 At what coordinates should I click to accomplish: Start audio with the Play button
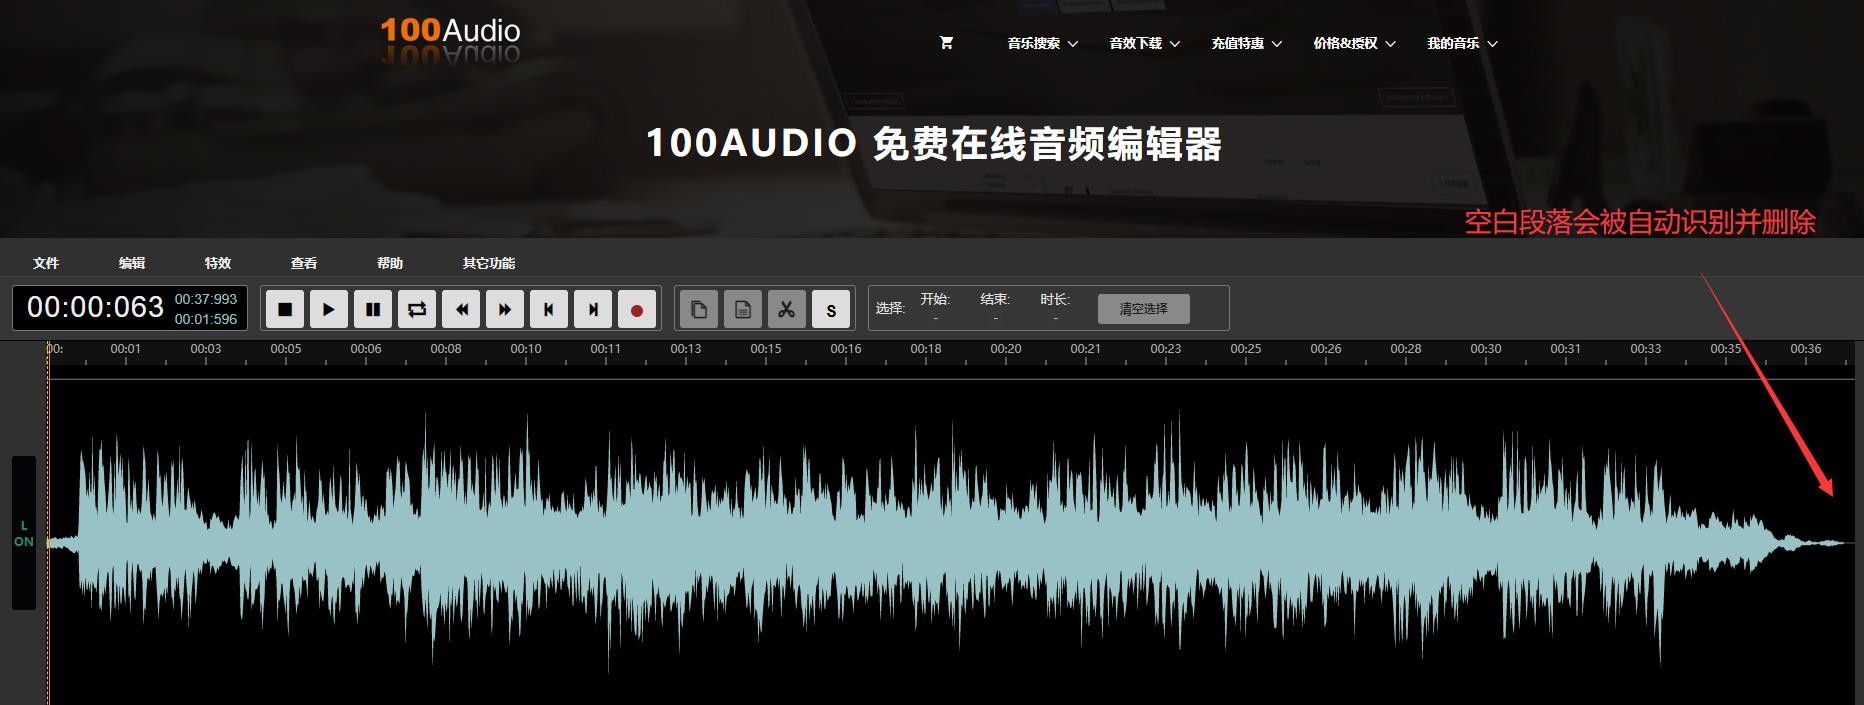tap(329, 309)
